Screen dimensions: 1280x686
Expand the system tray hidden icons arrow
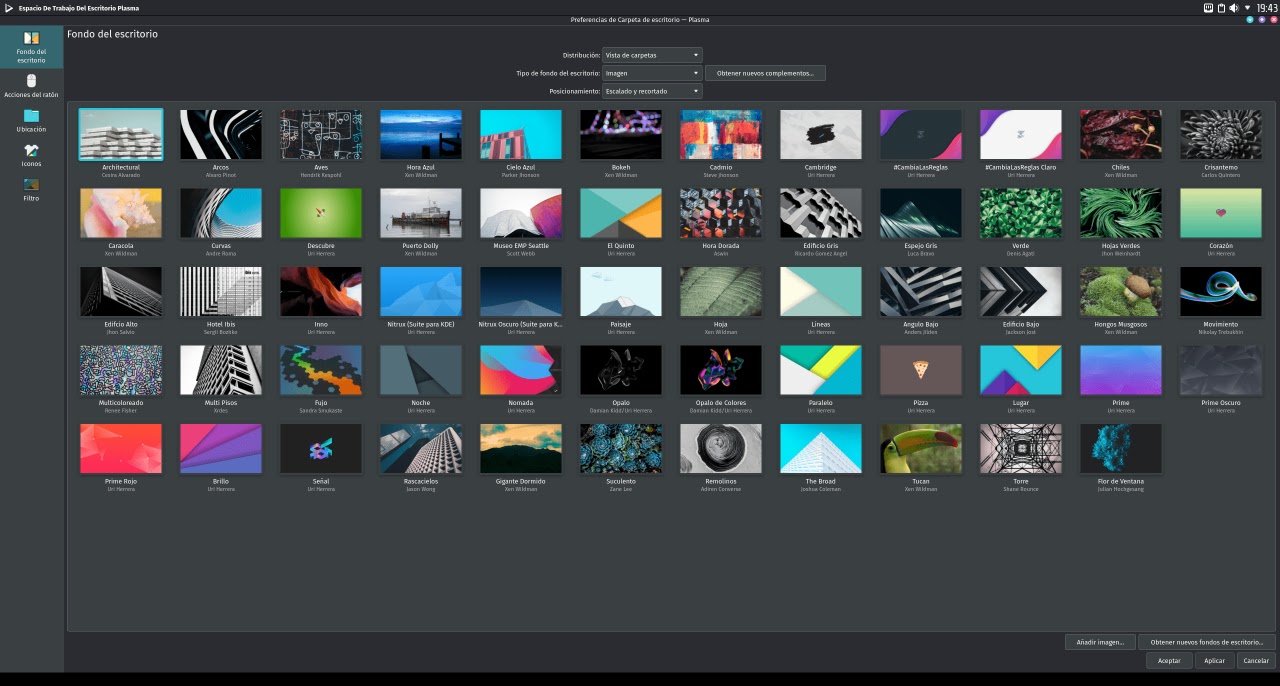[x=1247, y=8]
